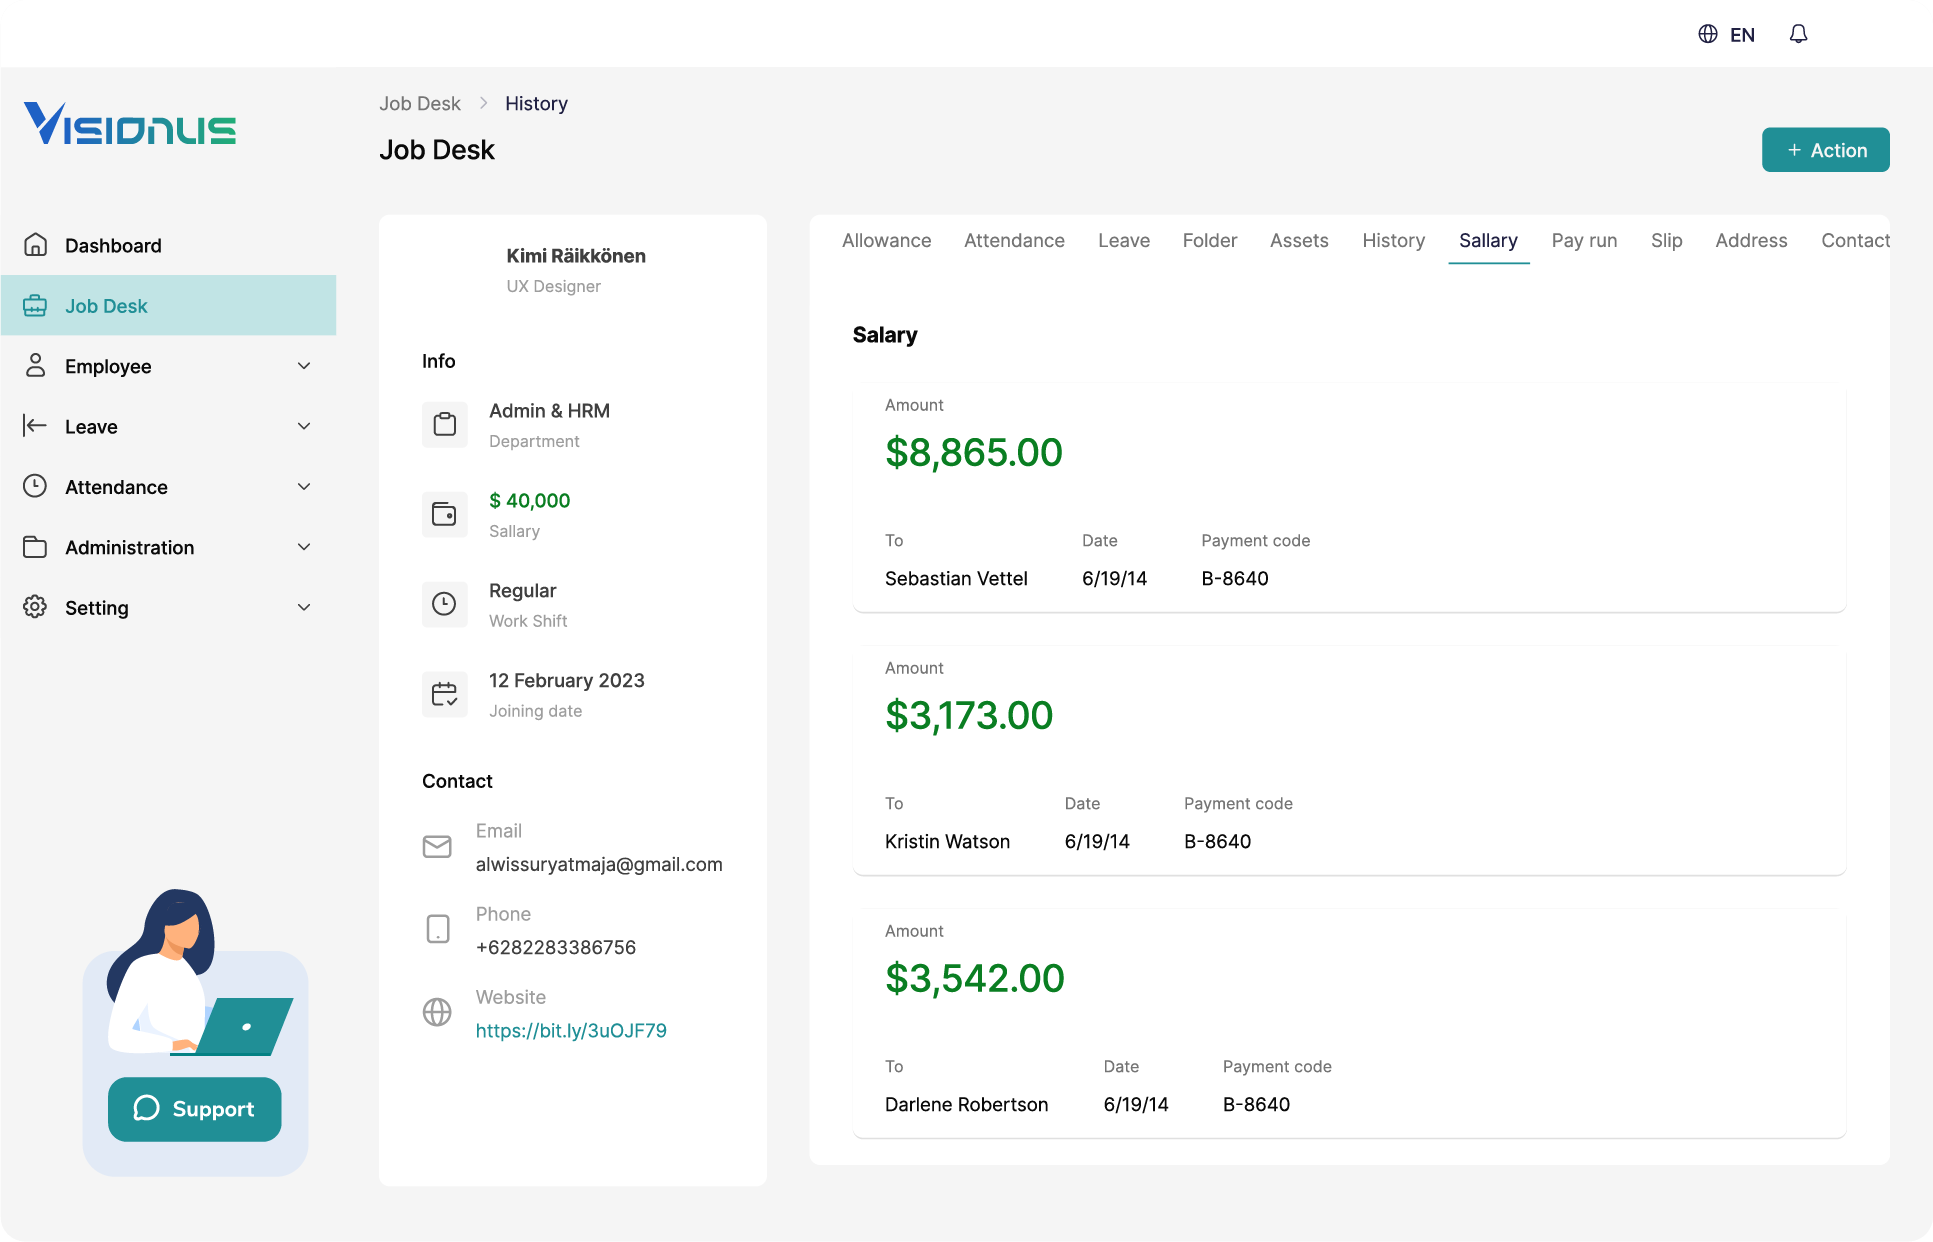Click the notification bell icon
The width and height of the screenshot is (1933, 1242).
[1797, 34]
